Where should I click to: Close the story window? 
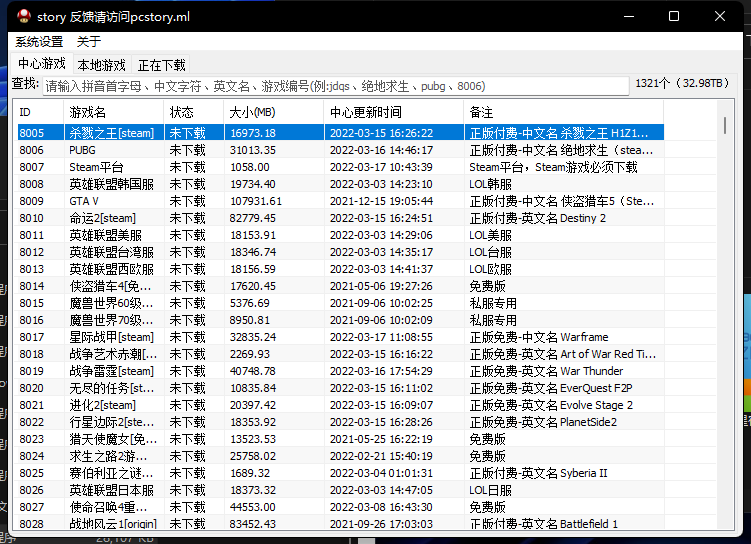[x=719, y=16]
